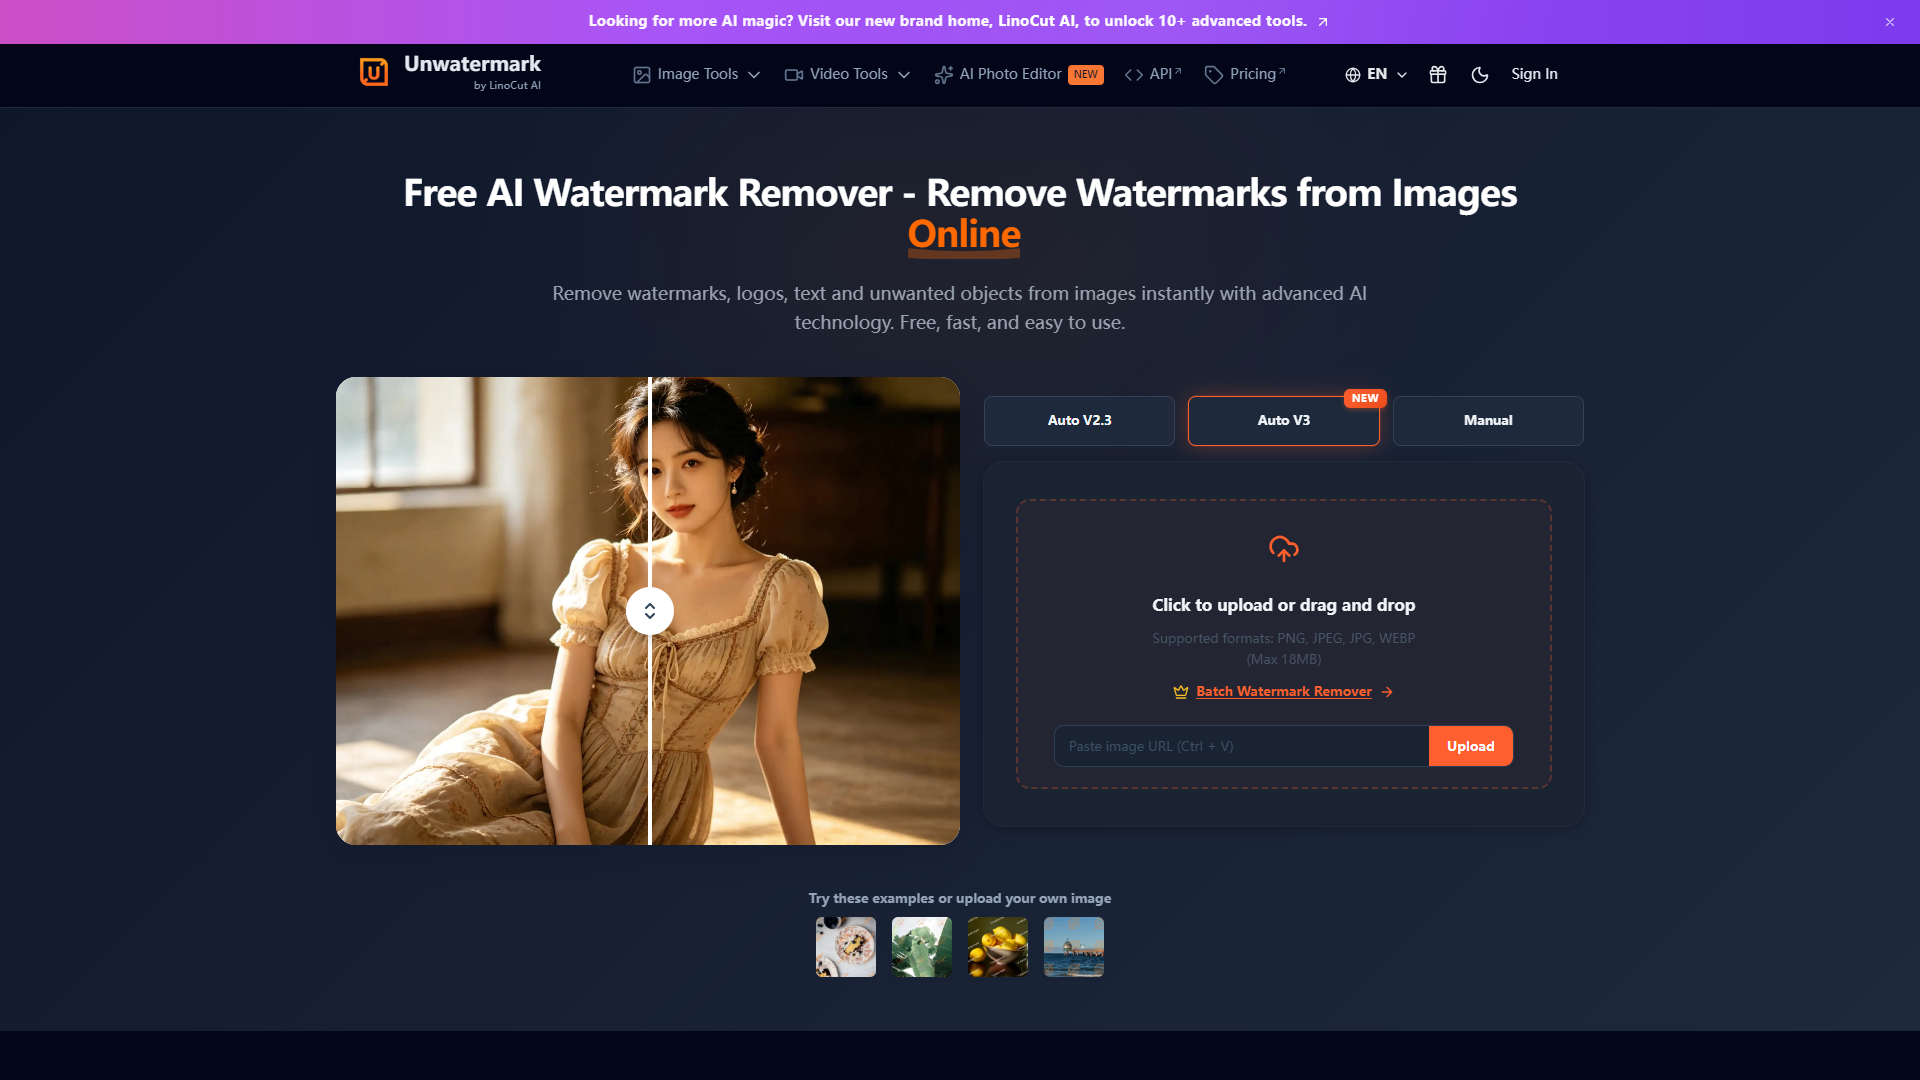Click the globe language icon
Screen dimensions: 1920x1080
pos(1353,75)
